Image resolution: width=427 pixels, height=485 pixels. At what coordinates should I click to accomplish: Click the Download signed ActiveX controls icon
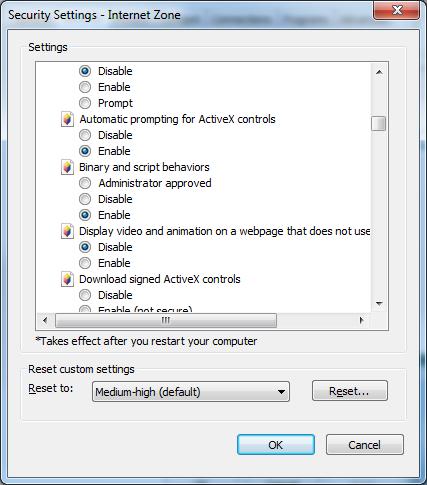(67, 279)
